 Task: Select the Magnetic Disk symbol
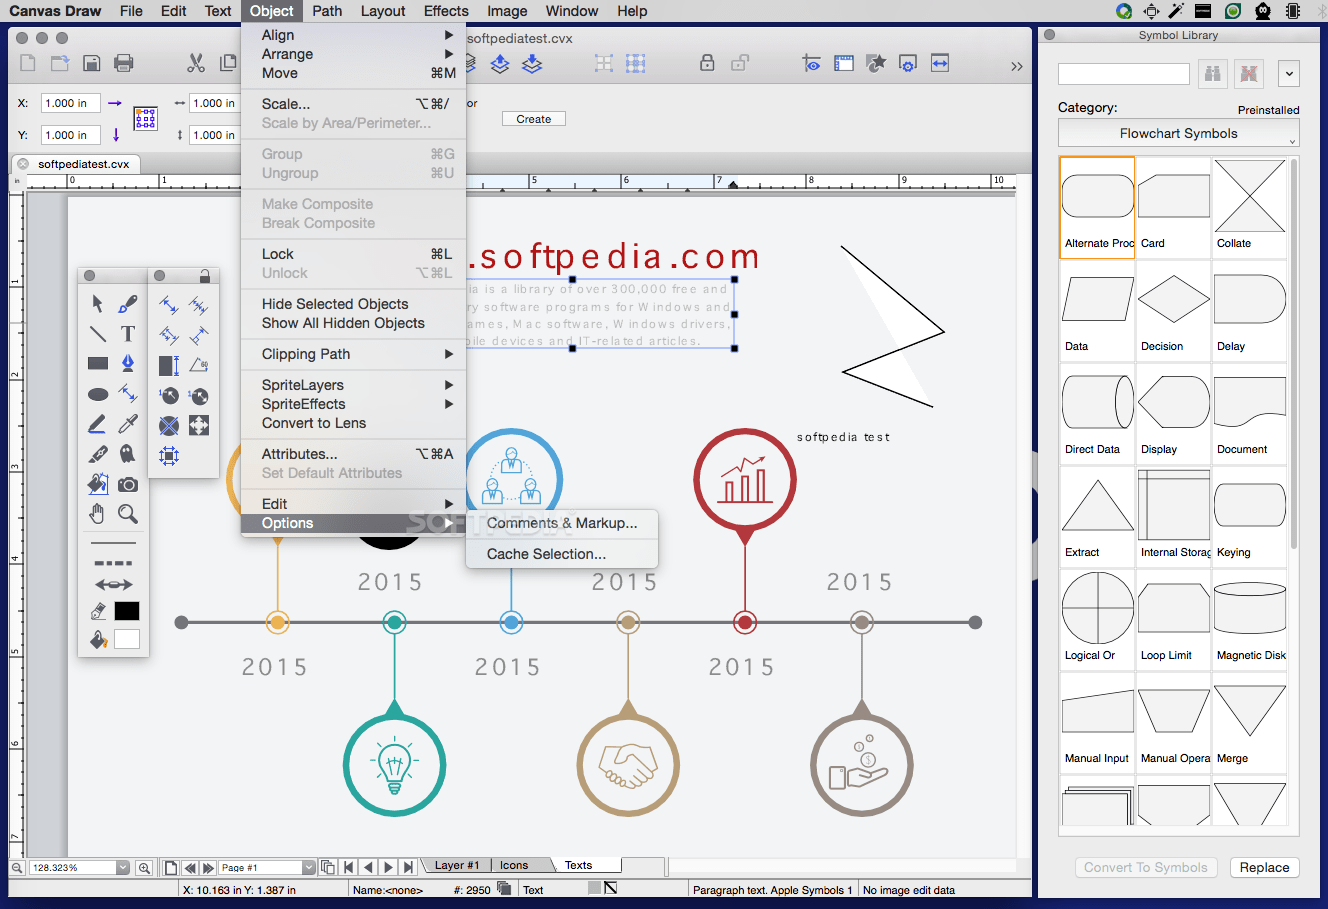coord(1250,620)
